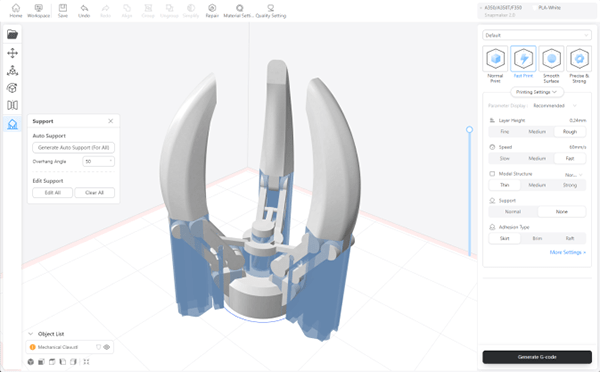Close the Support panel
The width and height of the screenshot is (600, 372).
click(111, 121)
